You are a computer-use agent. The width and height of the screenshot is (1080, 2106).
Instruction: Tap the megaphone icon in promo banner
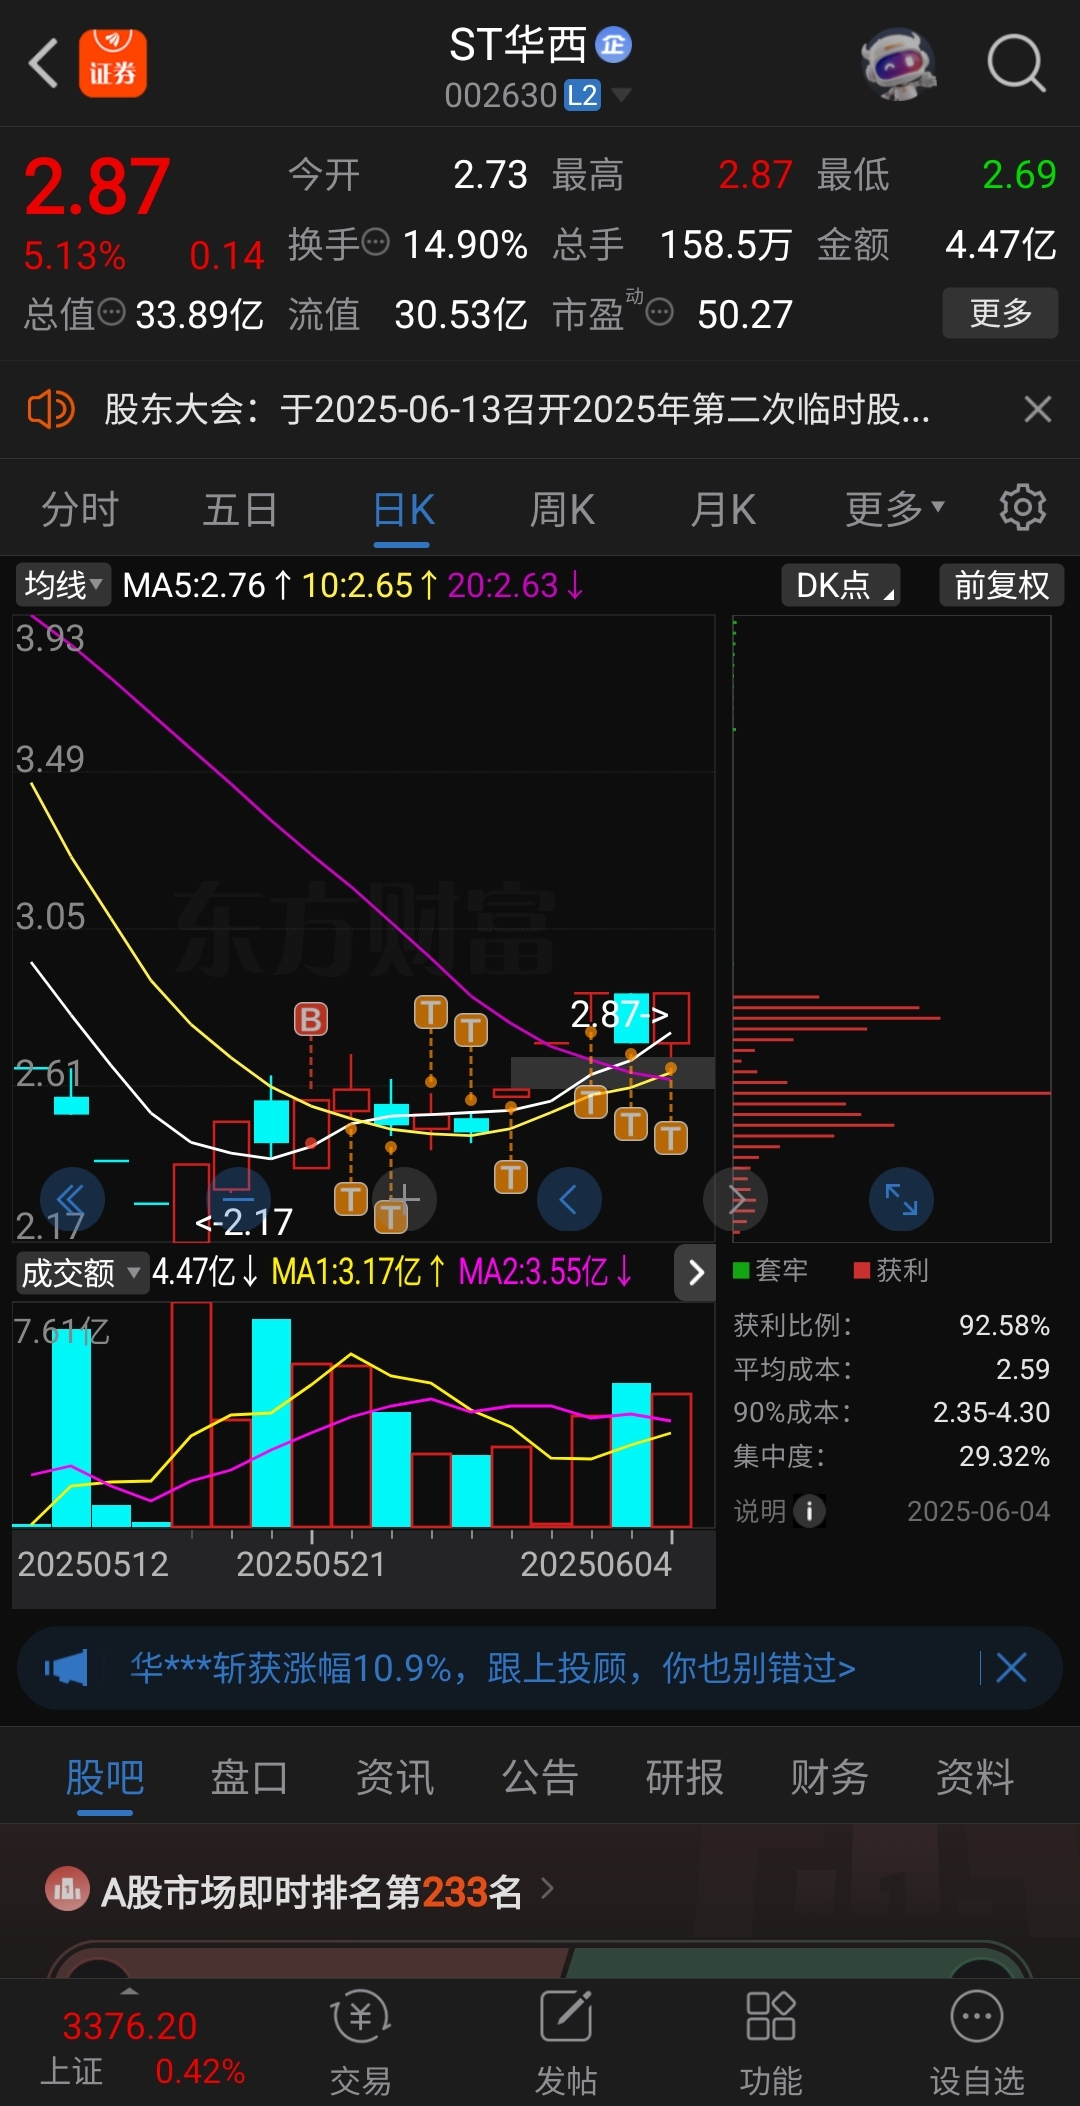[66, 1667]
